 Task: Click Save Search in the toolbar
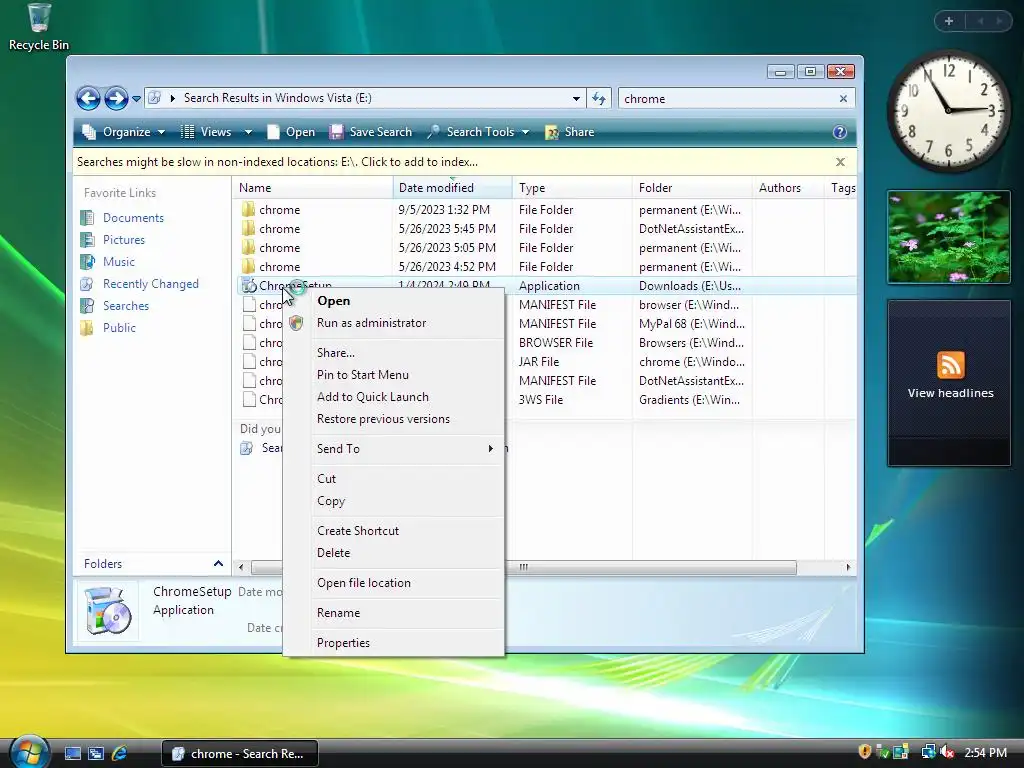[371, 132]
